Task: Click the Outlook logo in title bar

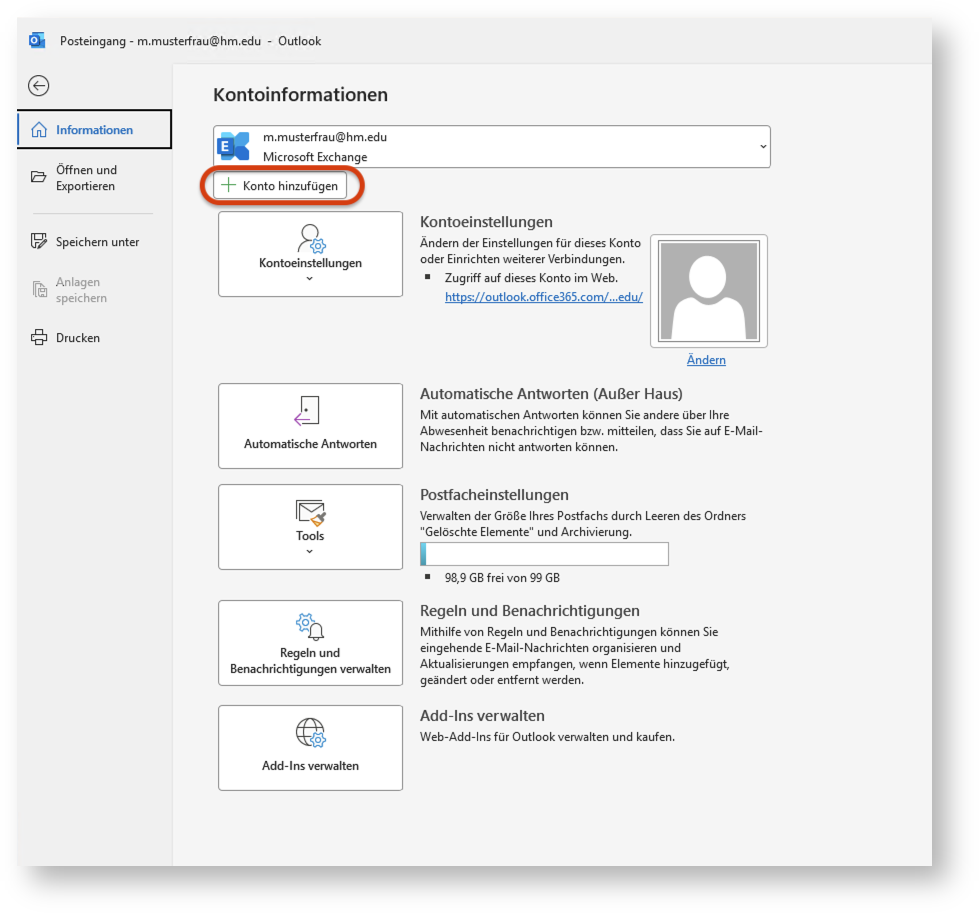Action: [37, 41]
